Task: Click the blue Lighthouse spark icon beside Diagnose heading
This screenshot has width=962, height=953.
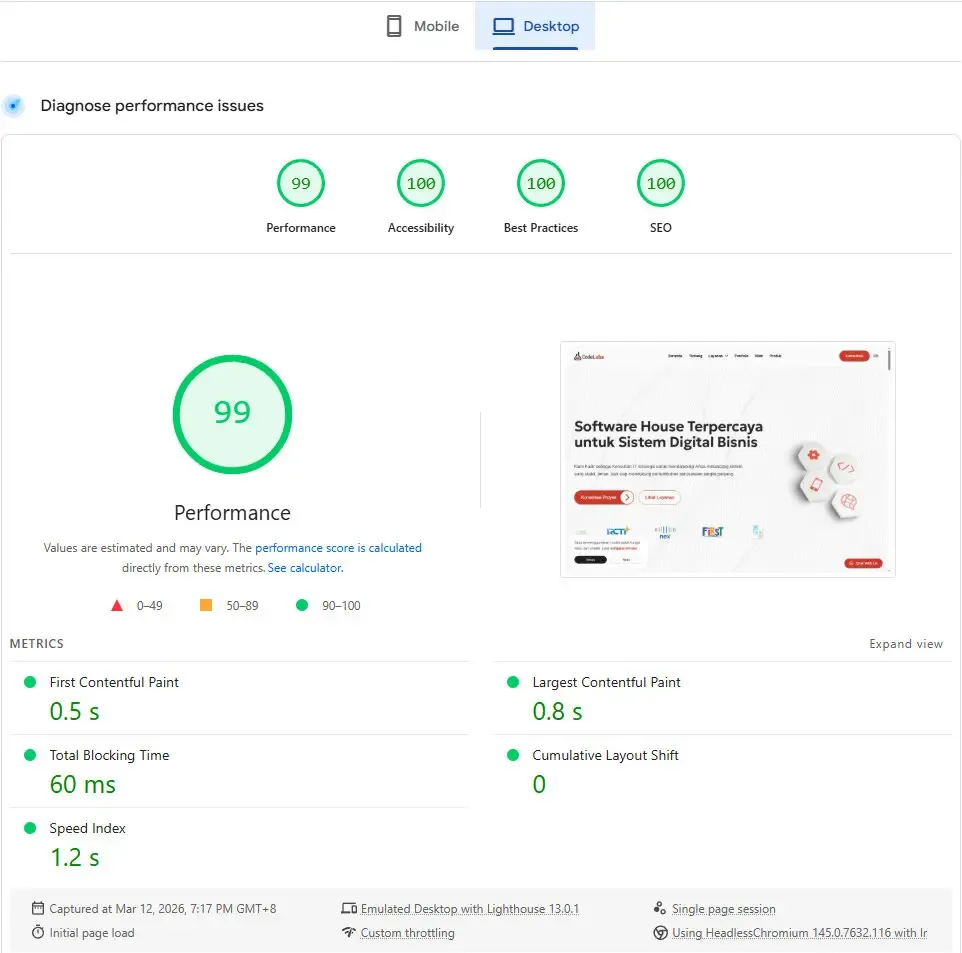Action: pyautogui.click(x=13, y=105)
